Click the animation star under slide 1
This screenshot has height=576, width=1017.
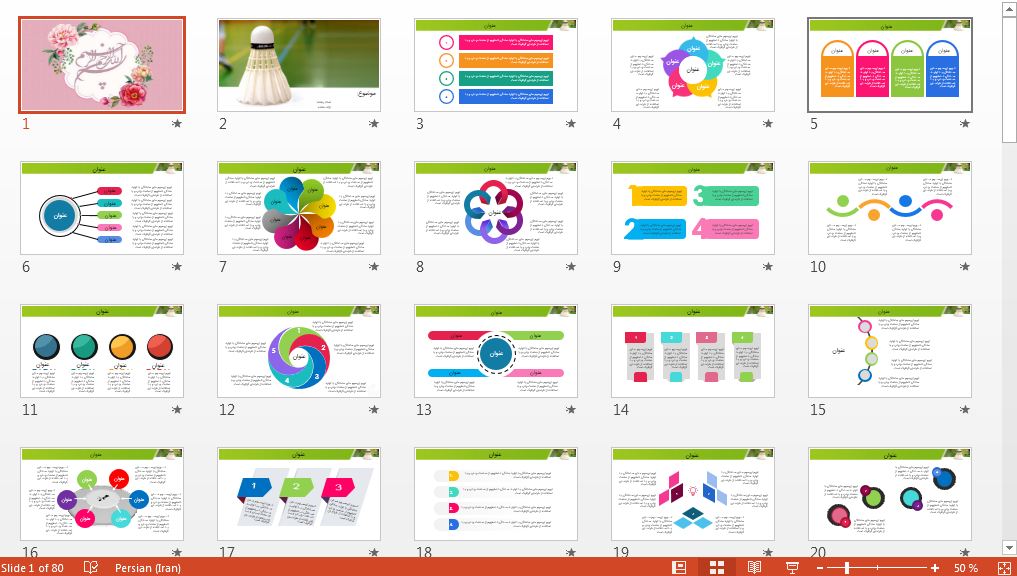point(177,124)
